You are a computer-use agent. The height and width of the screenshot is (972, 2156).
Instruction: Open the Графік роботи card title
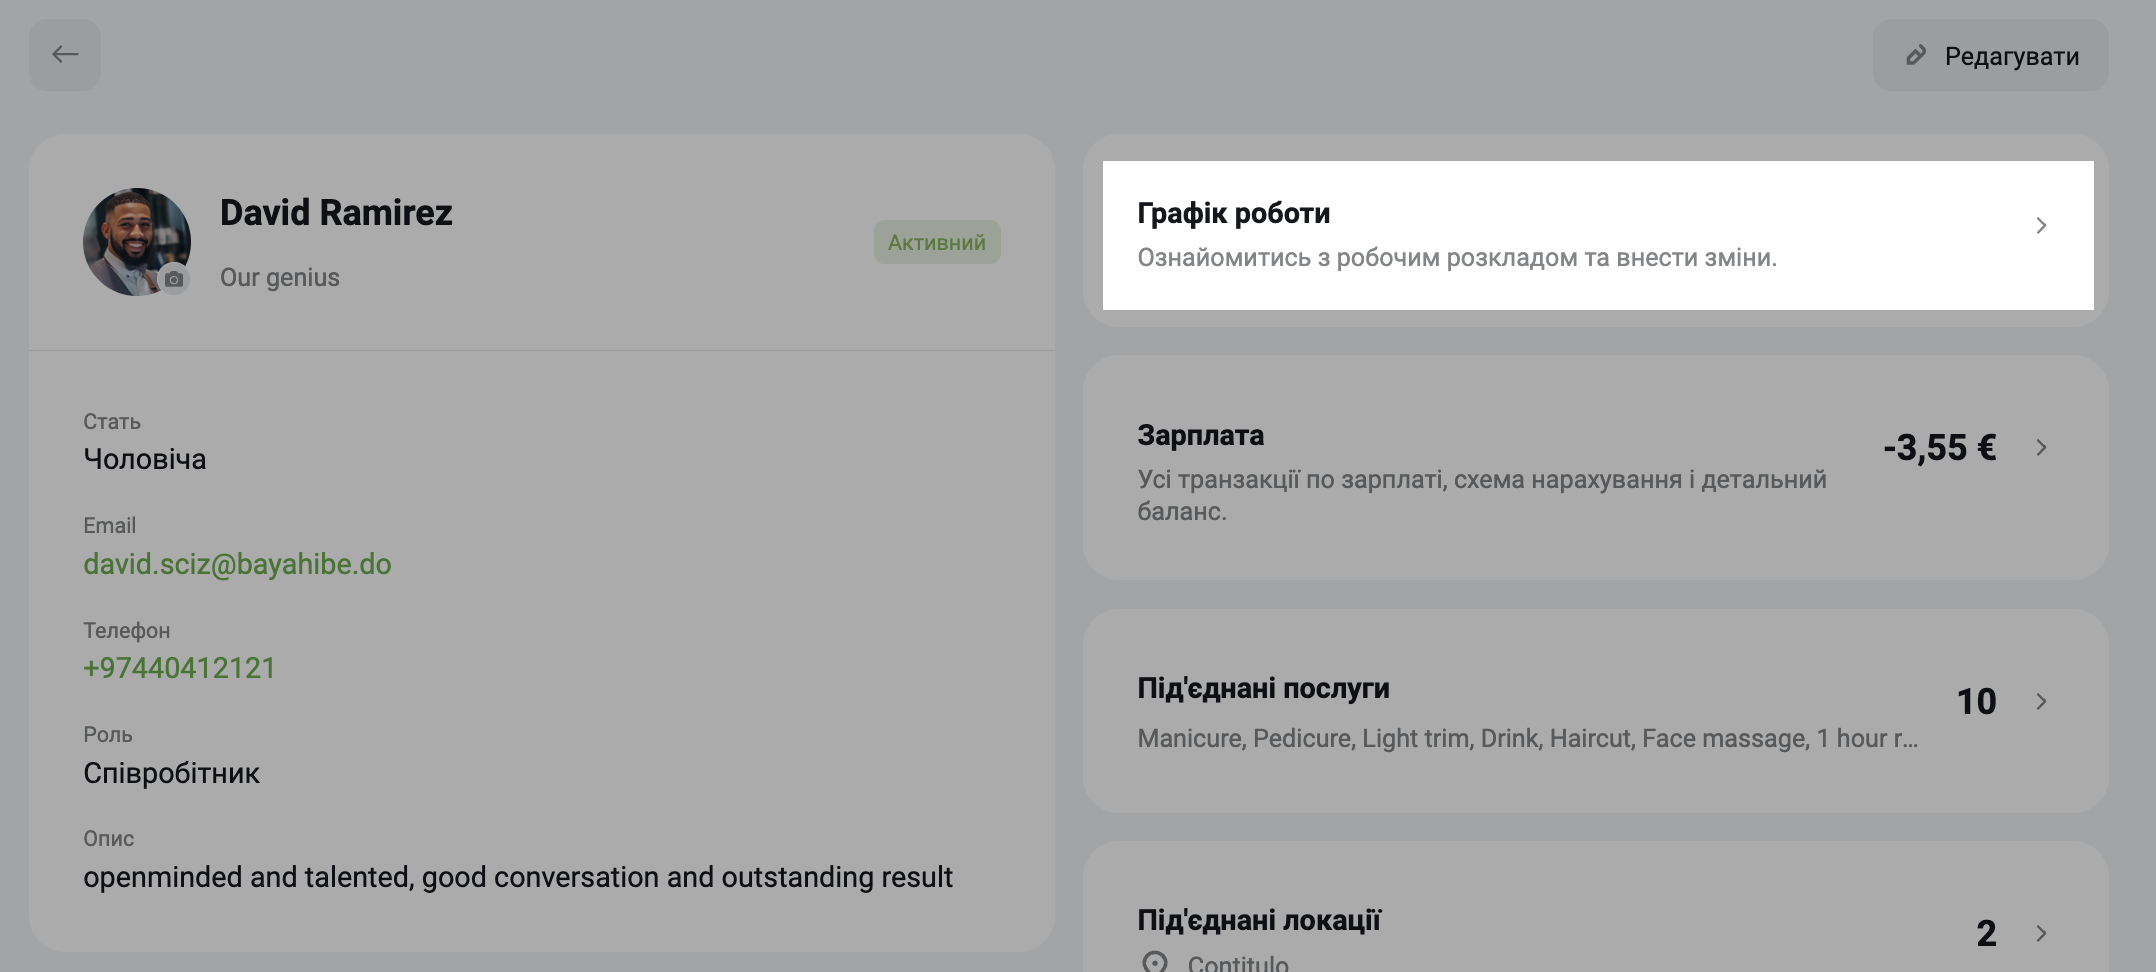click(x=1233, y=214)
